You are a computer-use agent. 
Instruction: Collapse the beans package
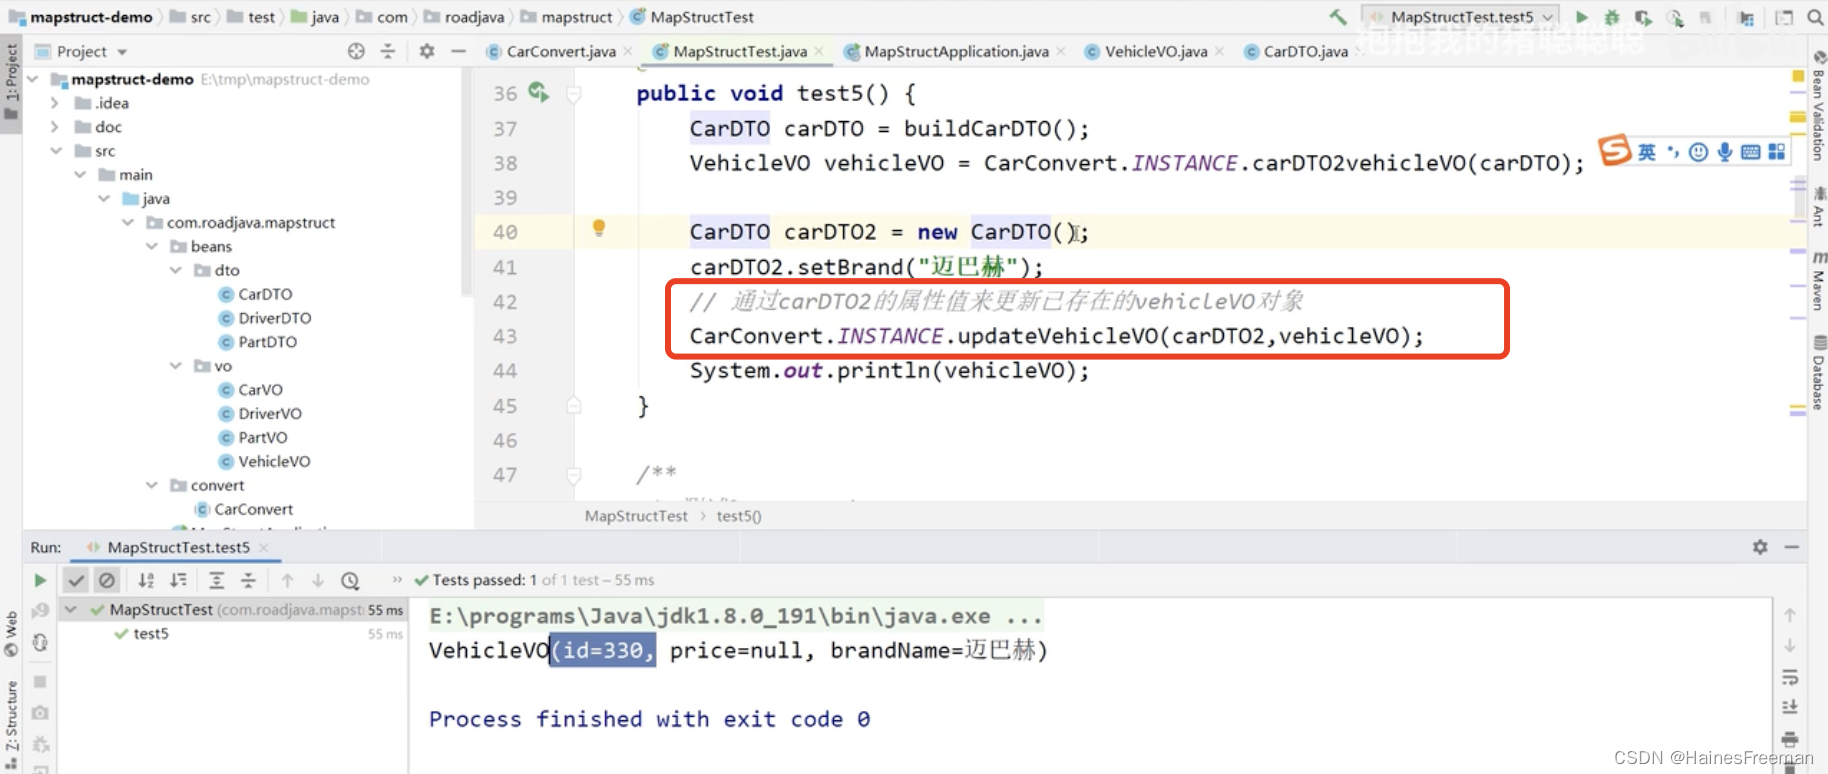(x=152, y=246)
